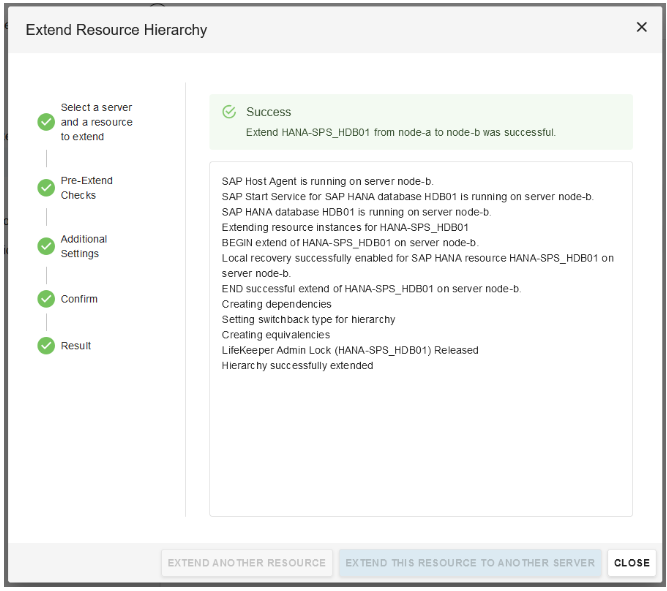Click the 'Extend Resource Hierarchy' dialog title
This screenshot has height=591, width=667.
[116, 30]
